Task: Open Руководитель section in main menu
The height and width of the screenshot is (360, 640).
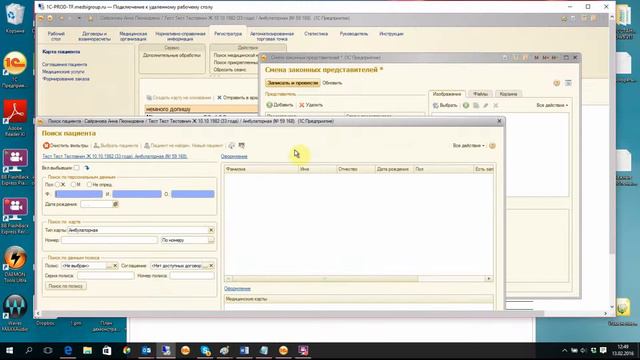Action: (354, 34)
